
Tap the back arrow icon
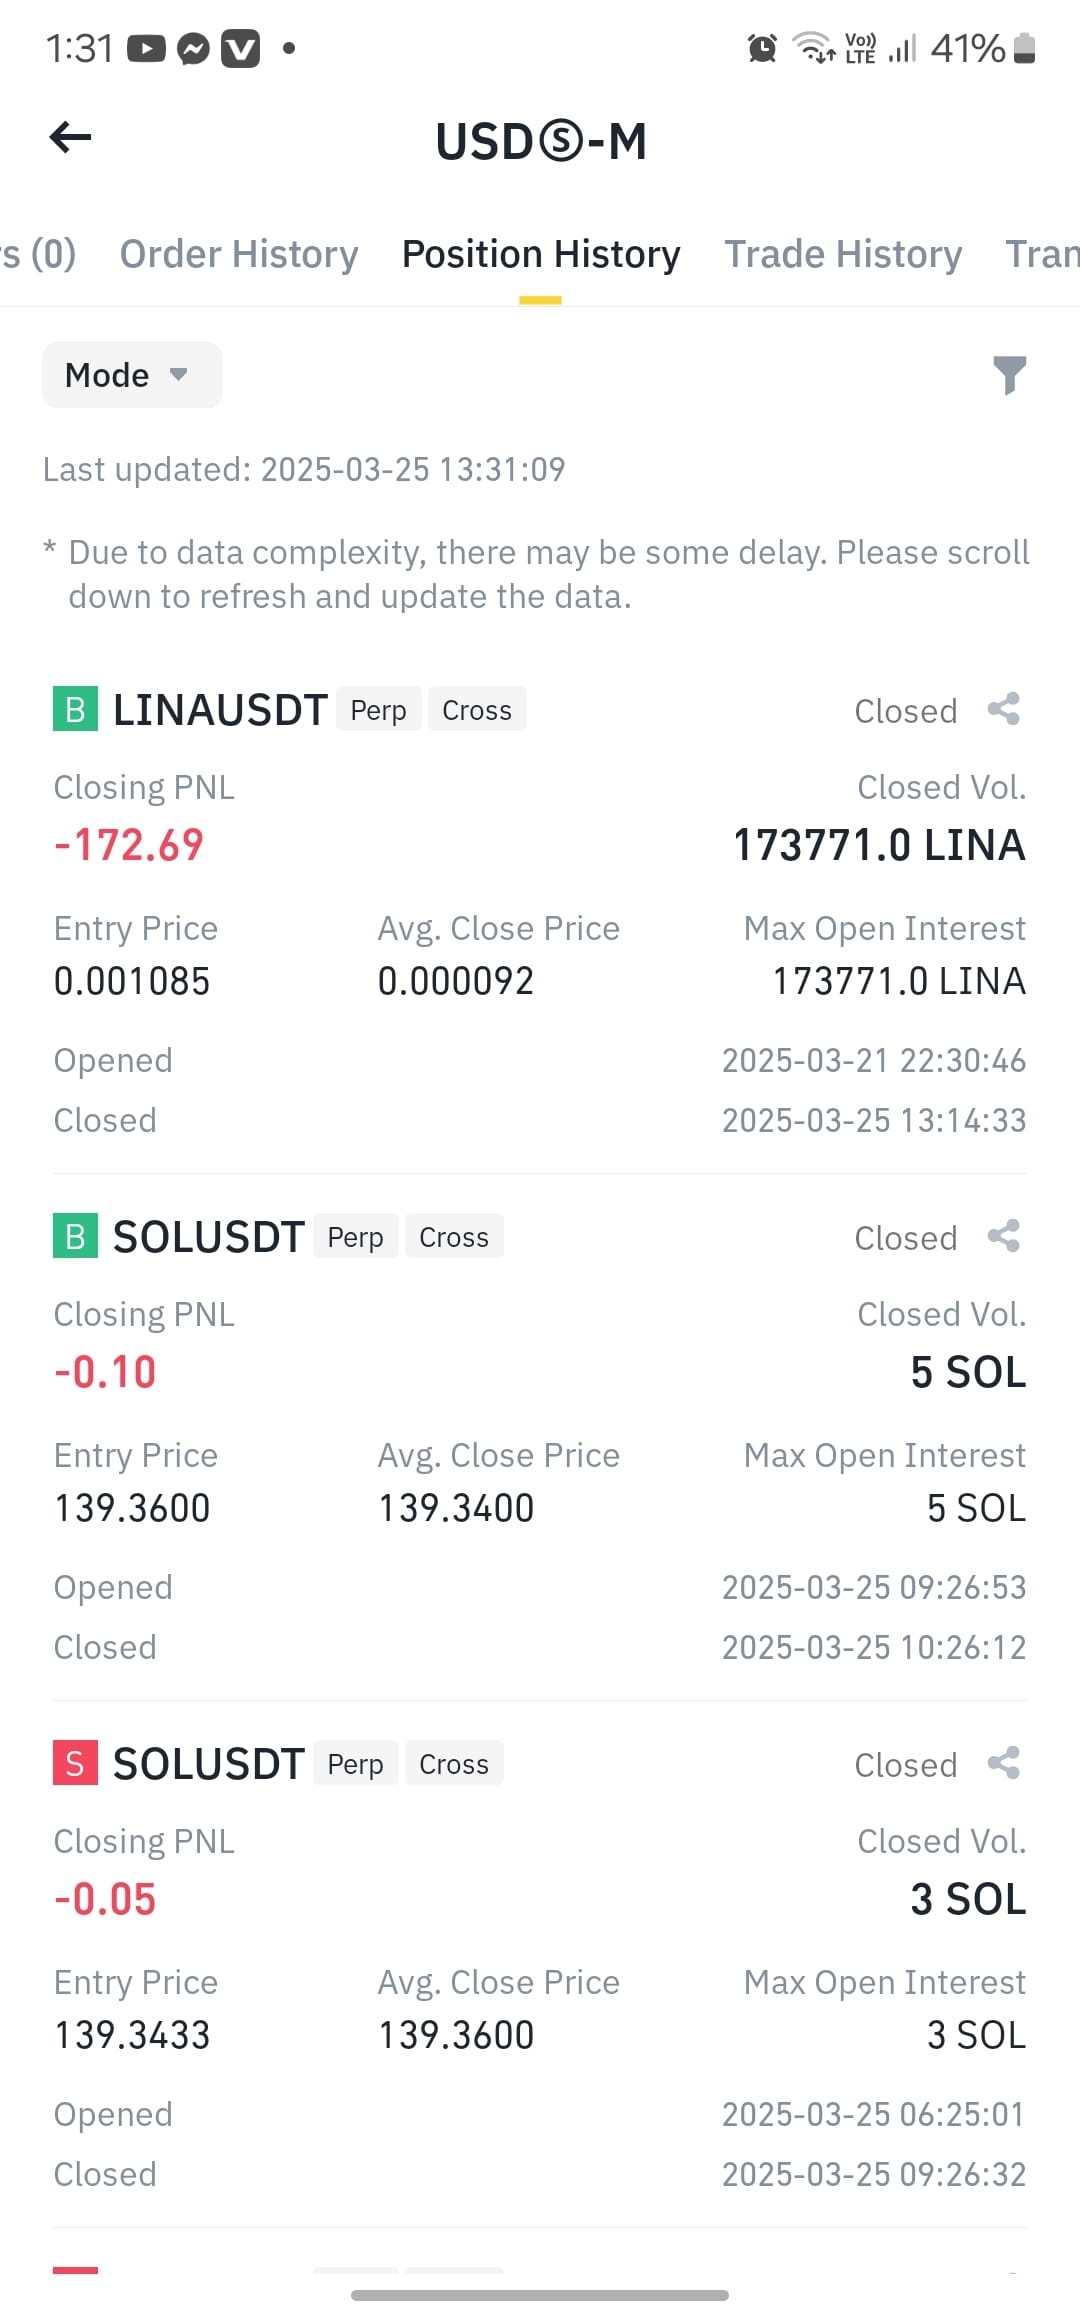pos(70,138)
